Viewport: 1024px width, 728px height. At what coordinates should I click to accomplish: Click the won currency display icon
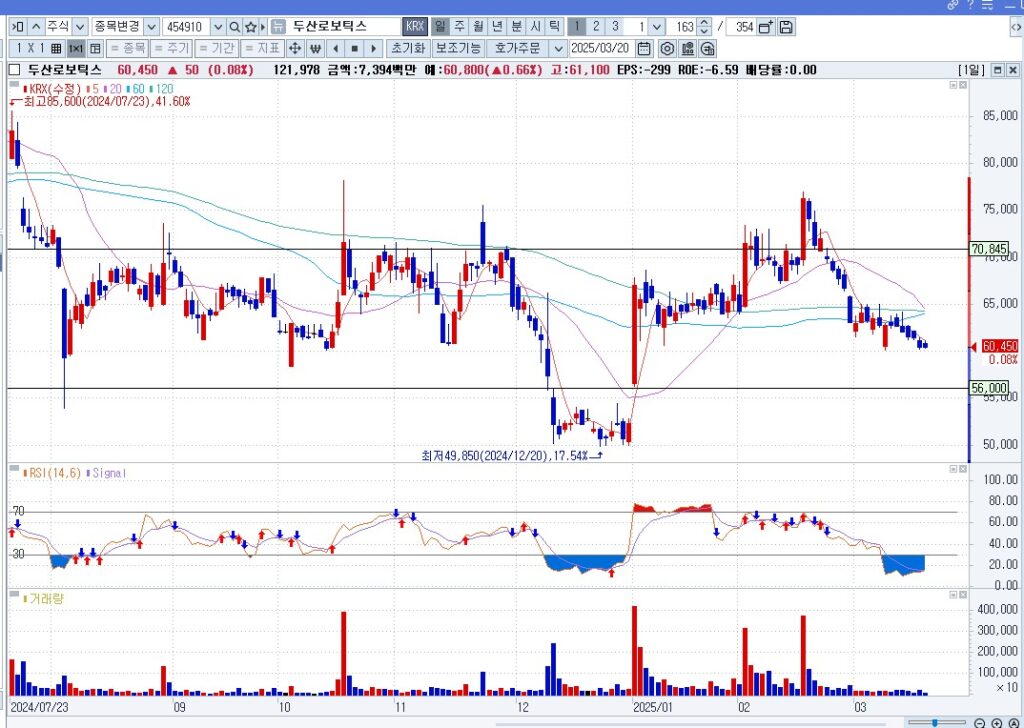(315, 48)
